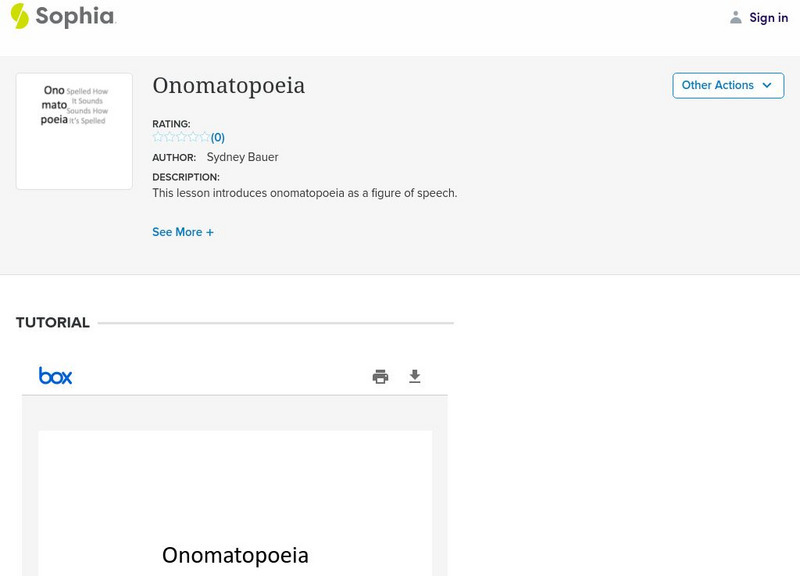
Task: Open the (0) ratings count link
Action: 218,138
